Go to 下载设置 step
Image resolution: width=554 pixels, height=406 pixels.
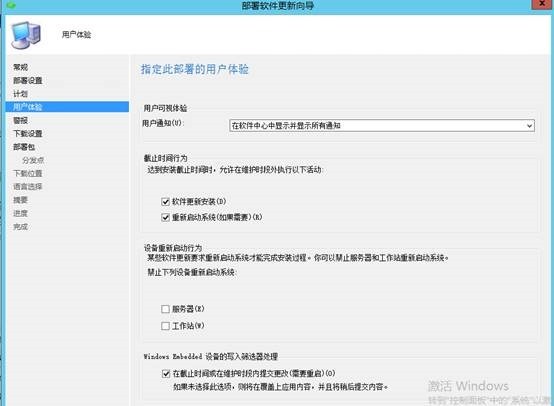point(28,134)
